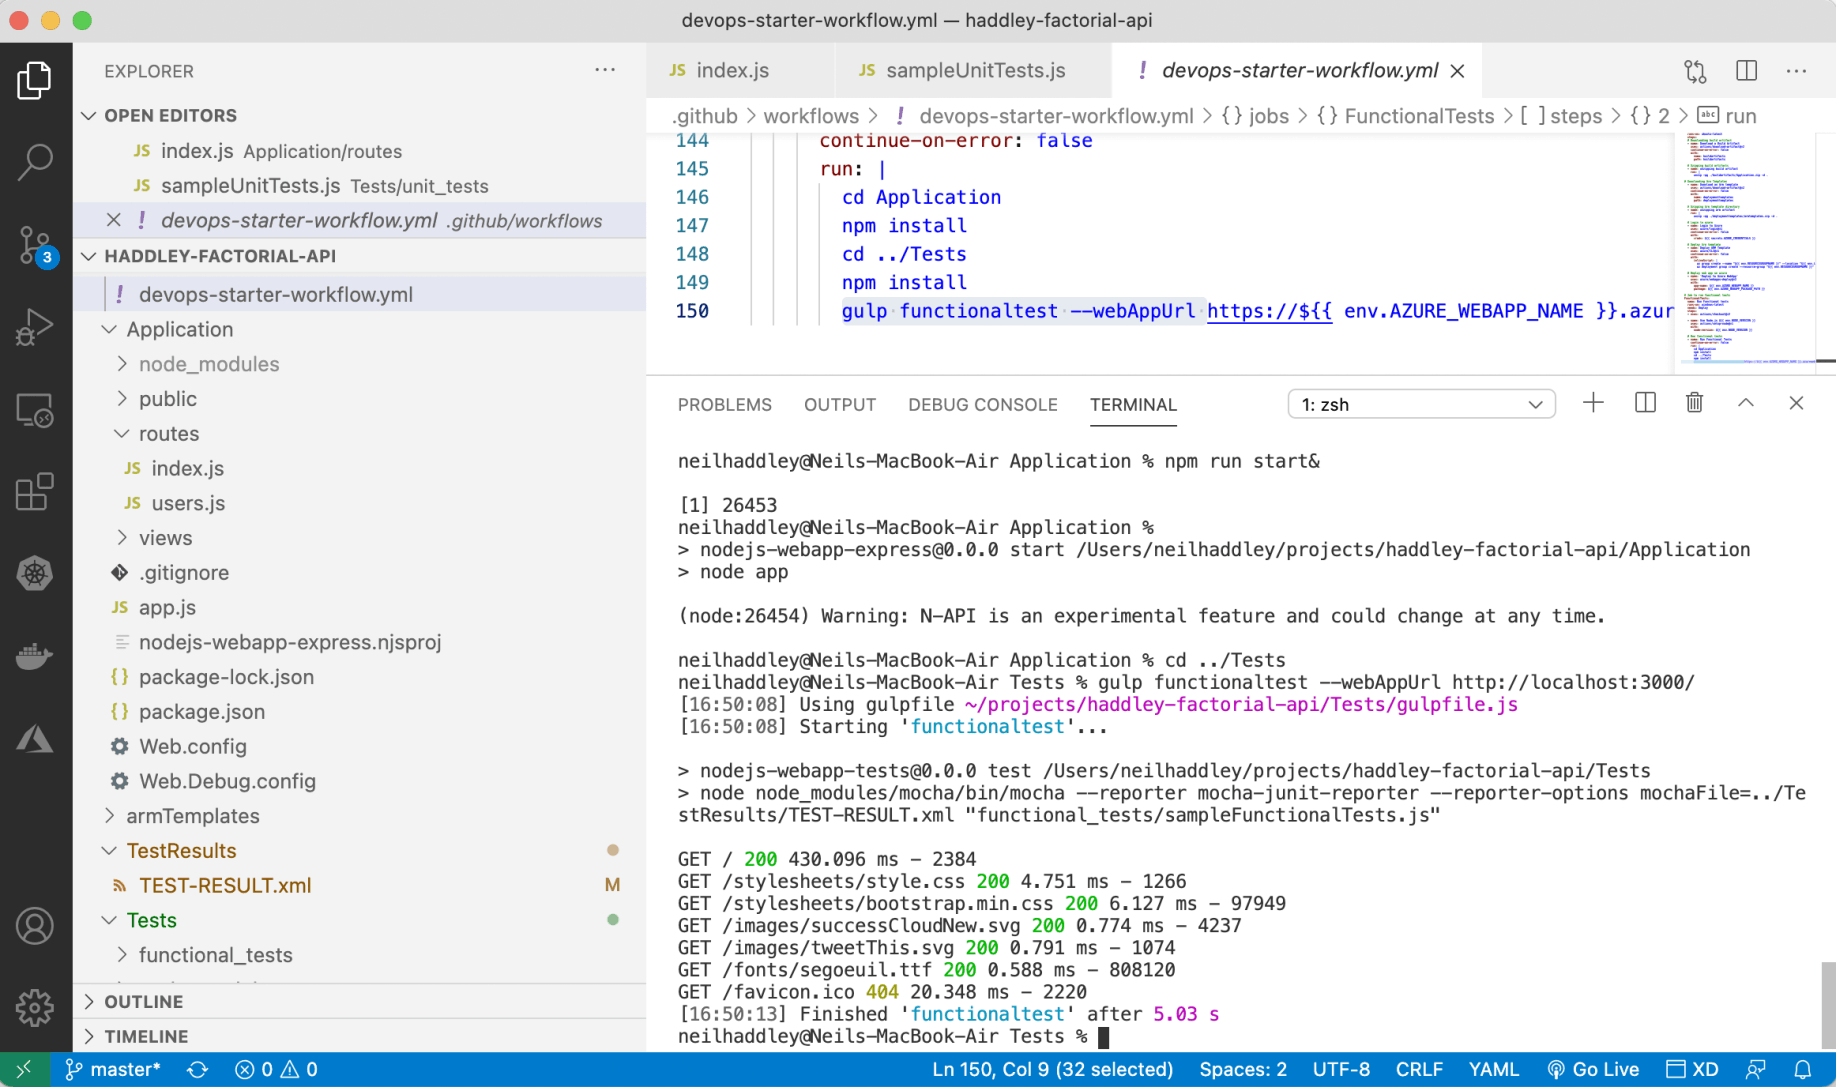Open TEST-RESULT.xml in the explorer

pyautogui.click(x=225, y=885)
